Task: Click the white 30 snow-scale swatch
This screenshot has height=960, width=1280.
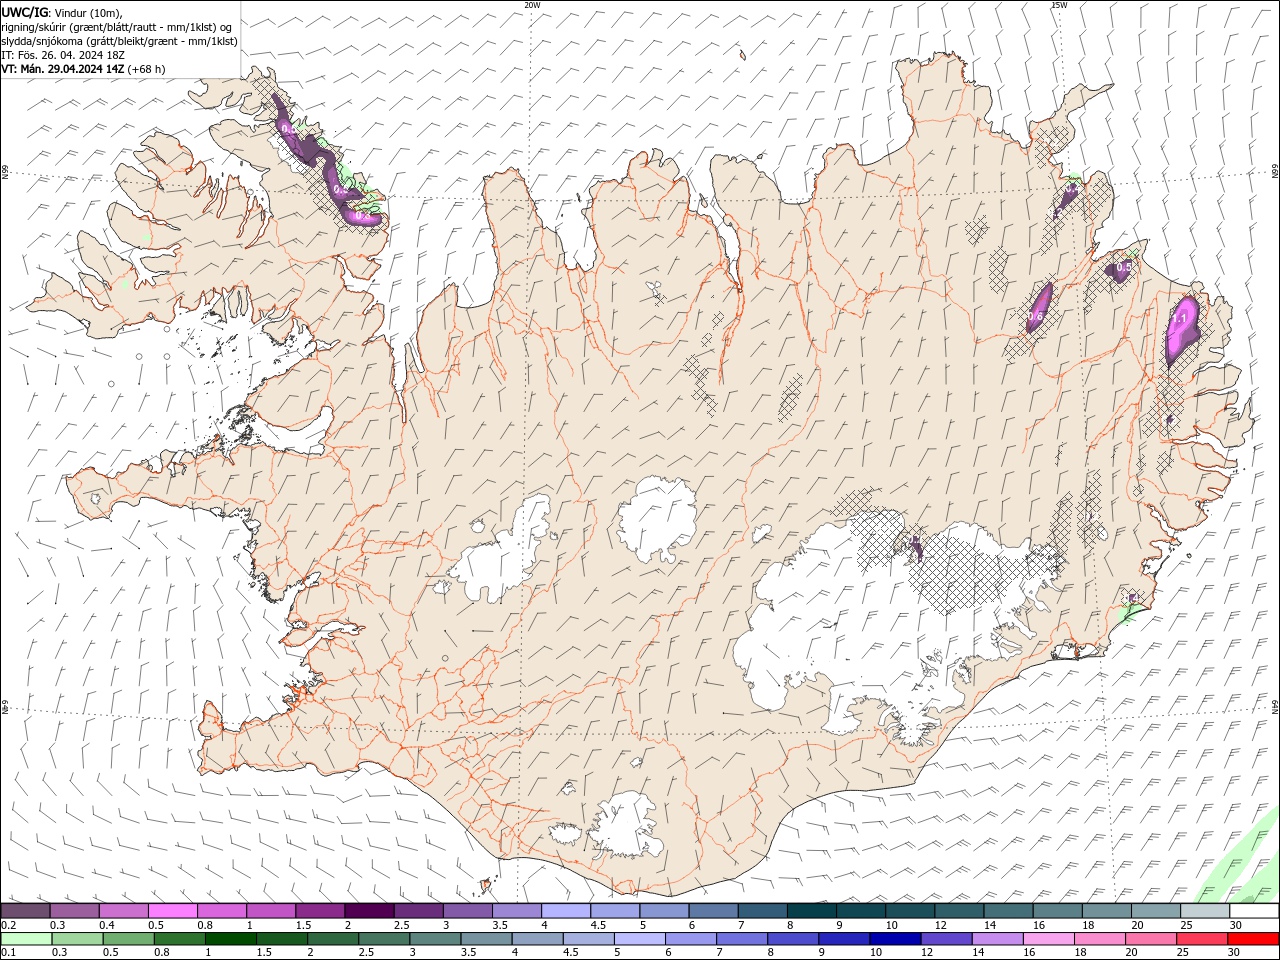Action: click(x=1254, y=911)
